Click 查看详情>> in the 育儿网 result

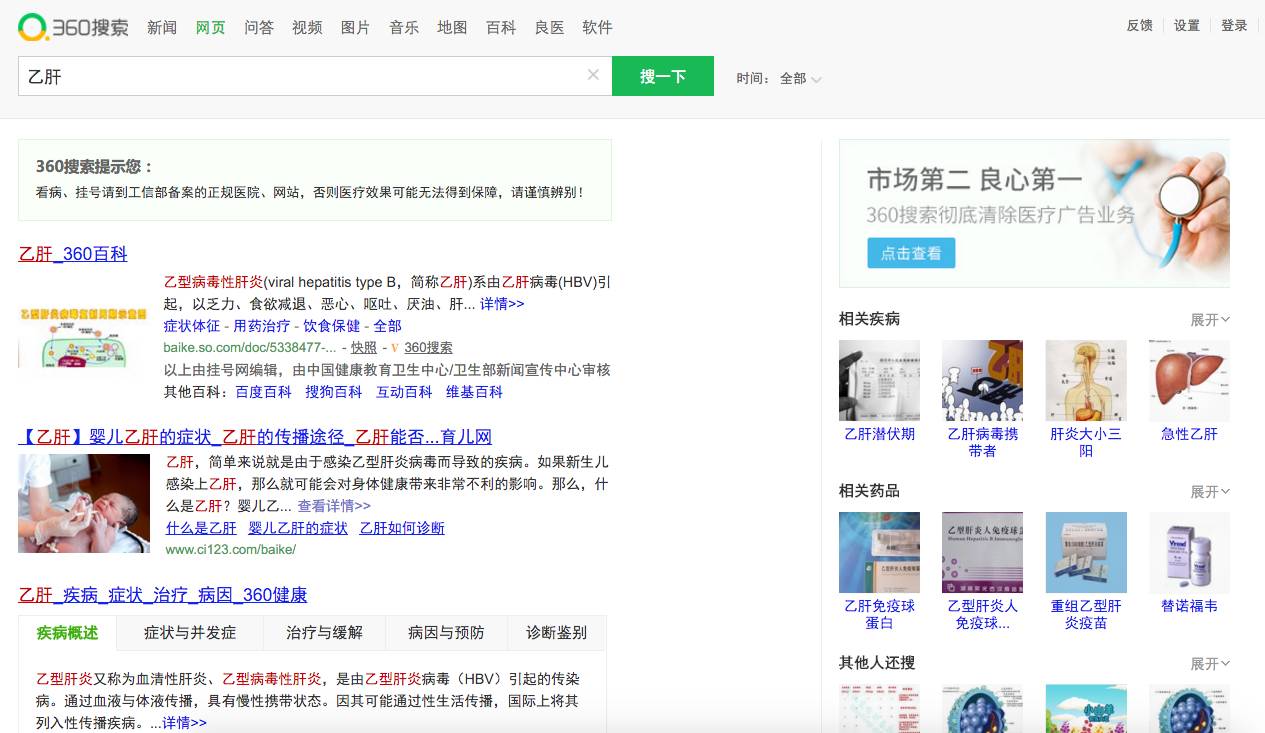tap(334, 506)
